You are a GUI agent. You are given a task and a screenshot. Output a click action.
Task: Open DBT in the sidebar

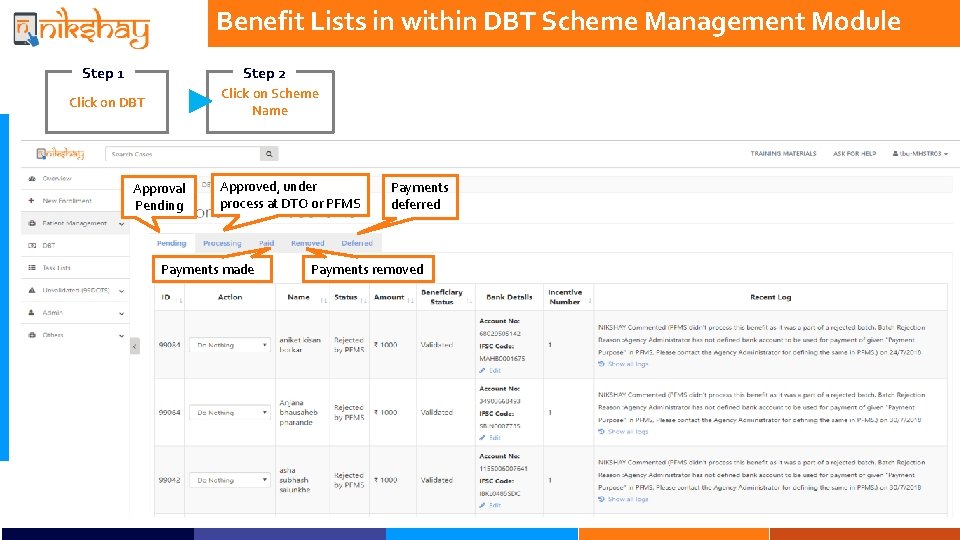tap(49, 246)
